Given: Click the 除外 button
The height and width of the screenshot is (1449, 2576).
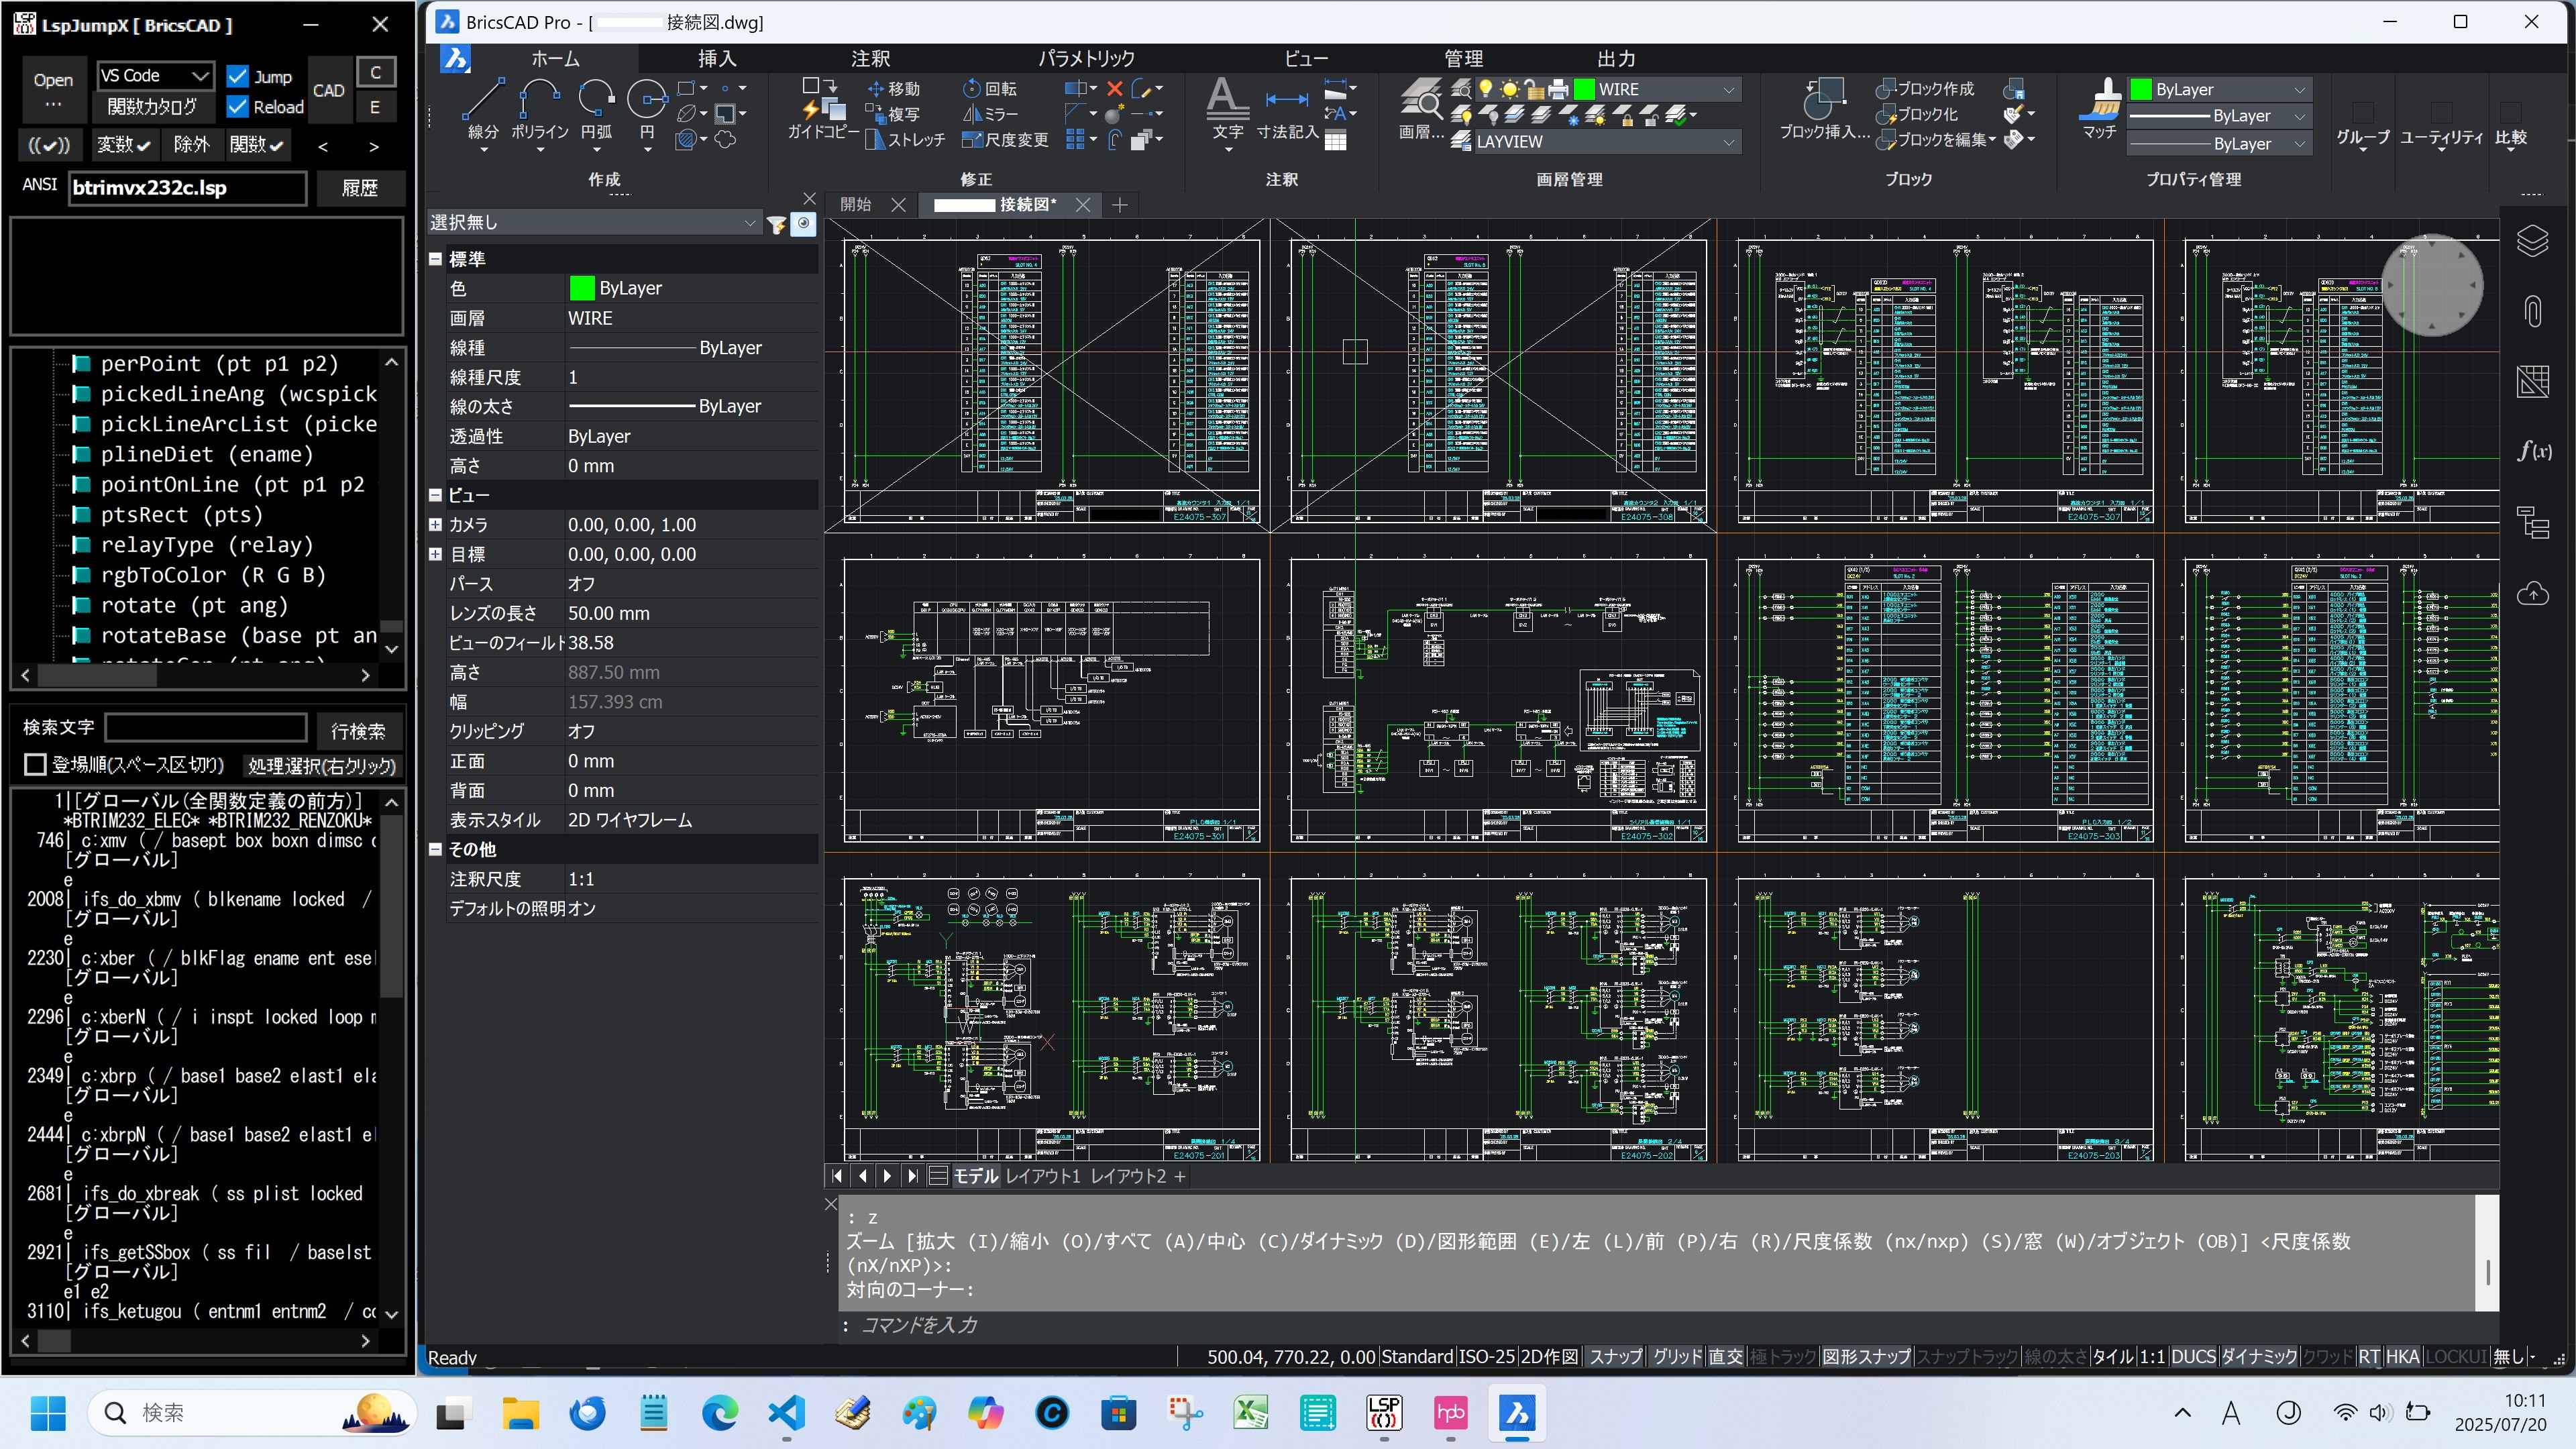Looking at the screenshot, I should pos(191,145).
